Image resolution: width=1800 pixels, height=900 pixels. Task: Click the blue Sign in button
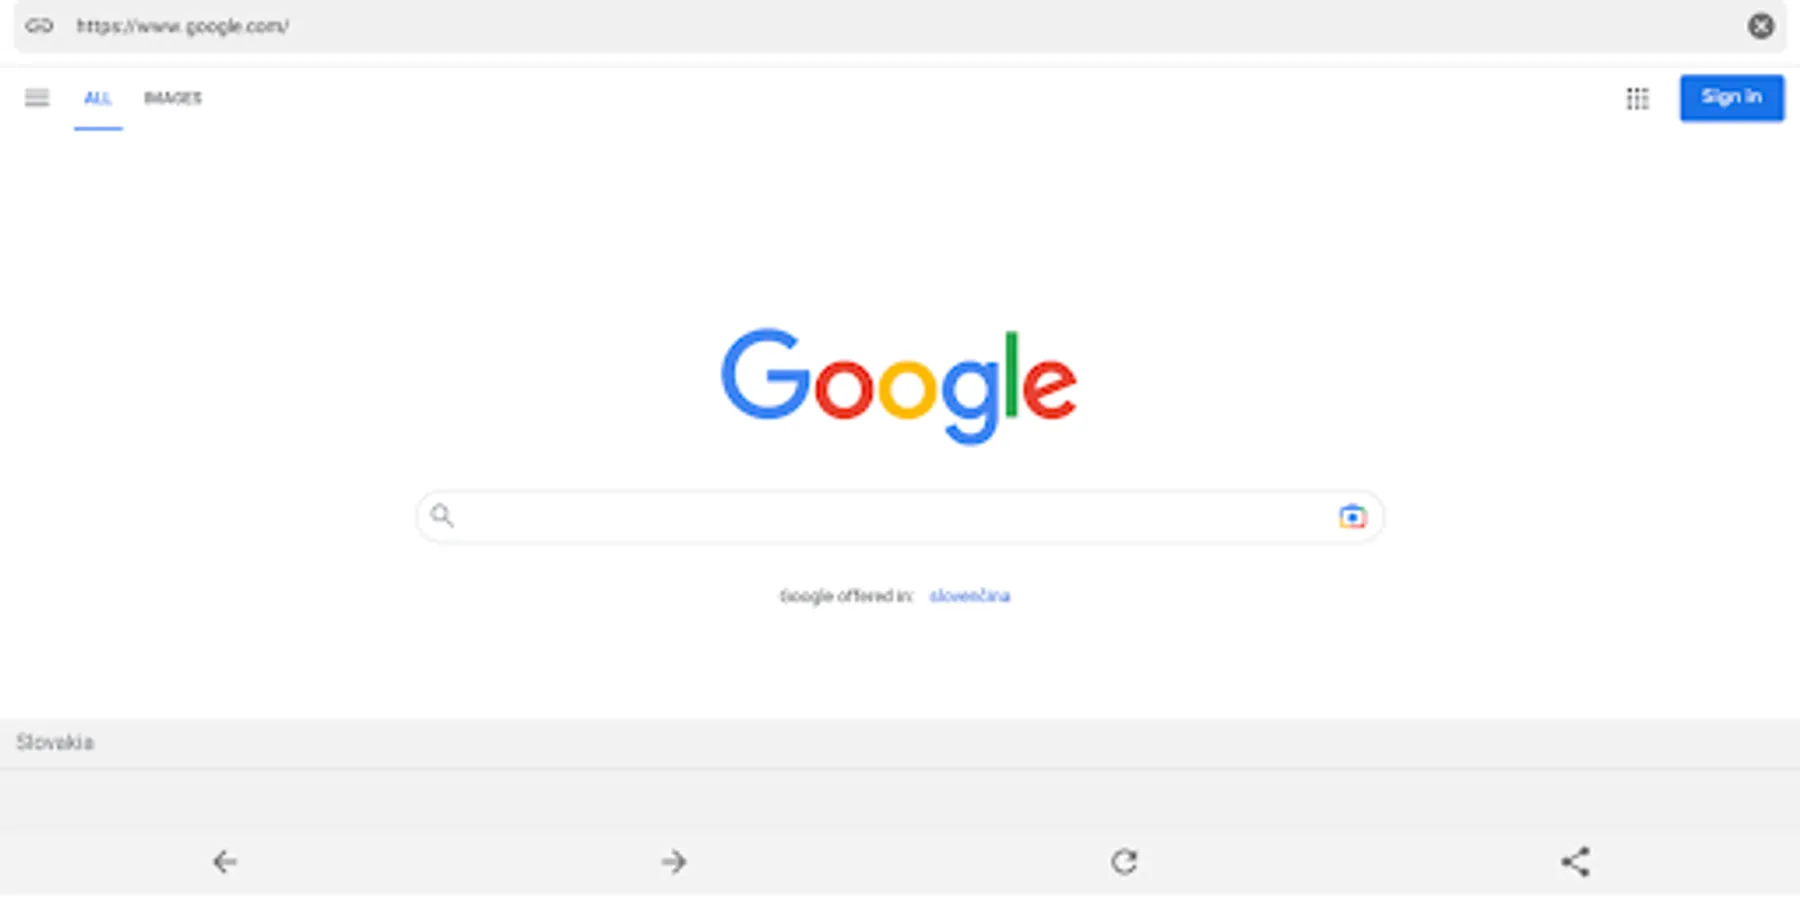tap(1732, 97)
